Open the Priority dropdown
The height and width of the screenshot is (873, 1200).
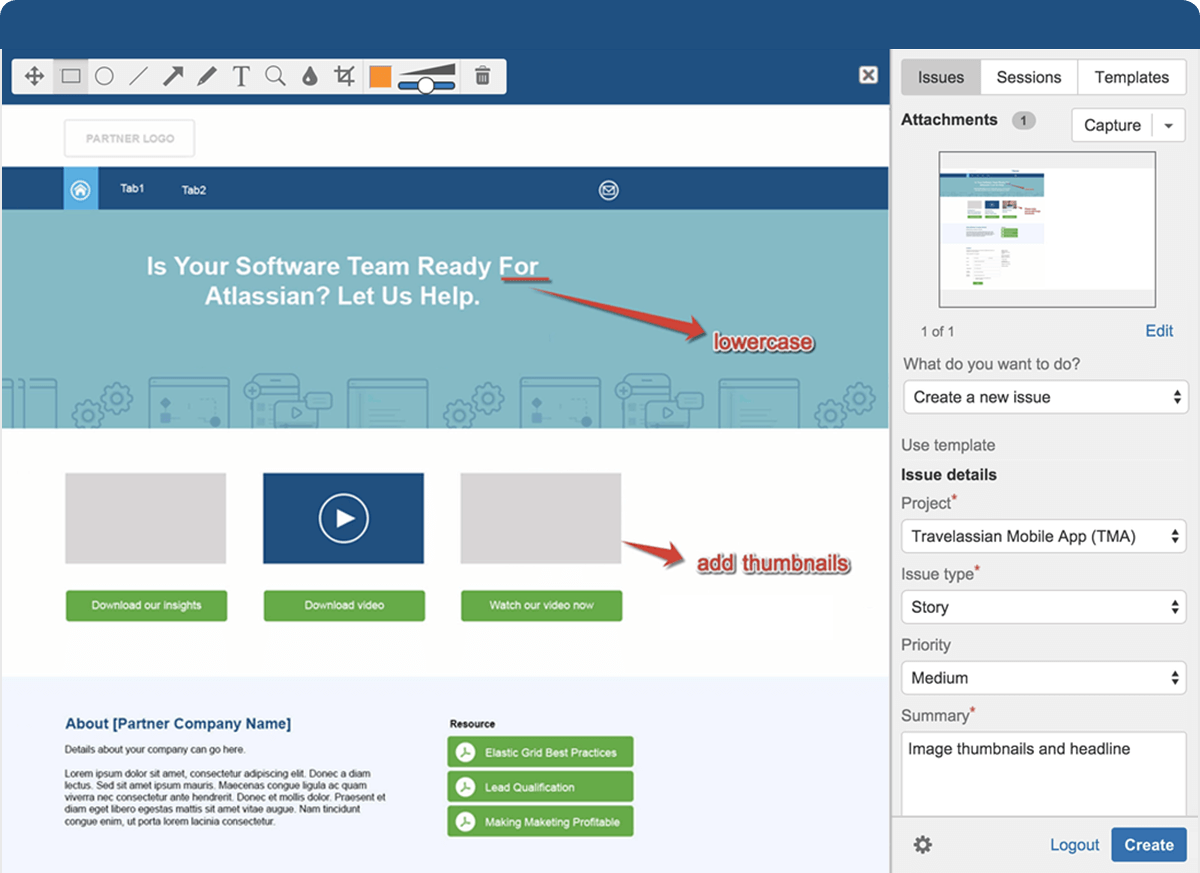(1043, 678)
